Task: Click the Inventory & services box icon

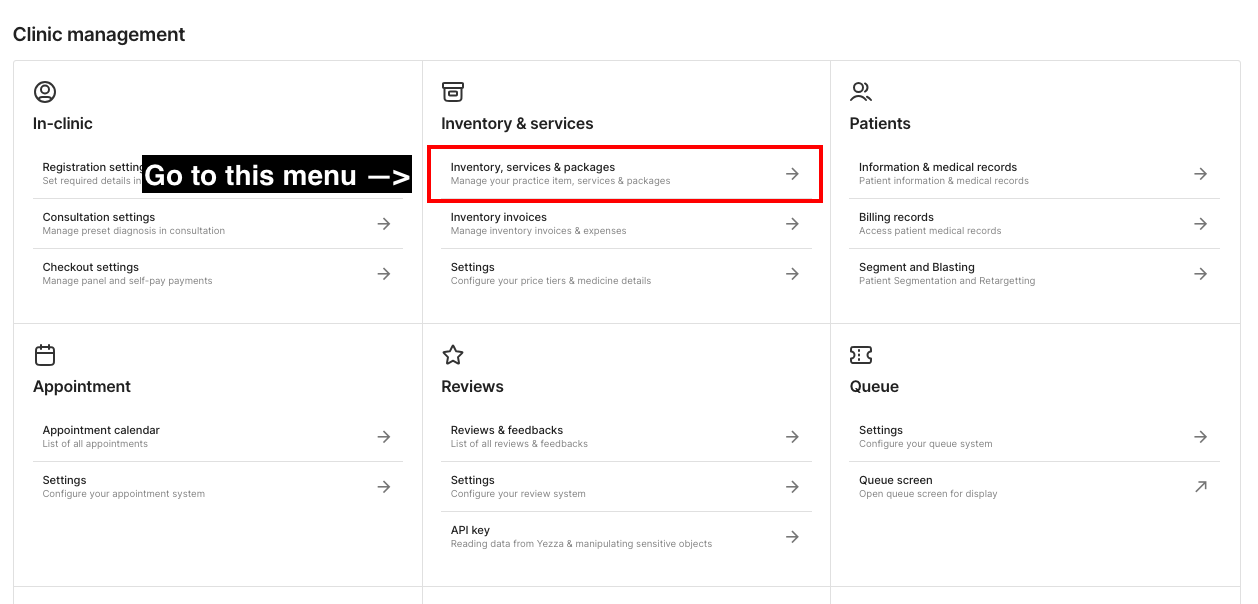Action: coord(452,92)
